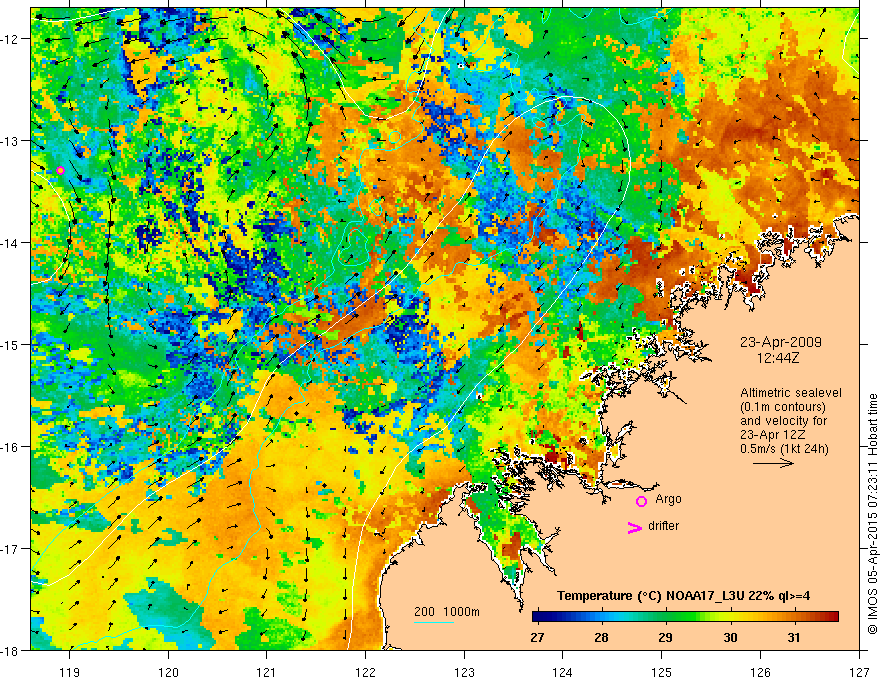The width and height of the screenshot is (880, 680).
Task: Click the color bar label 27
Action: click(x=537, y=638)
